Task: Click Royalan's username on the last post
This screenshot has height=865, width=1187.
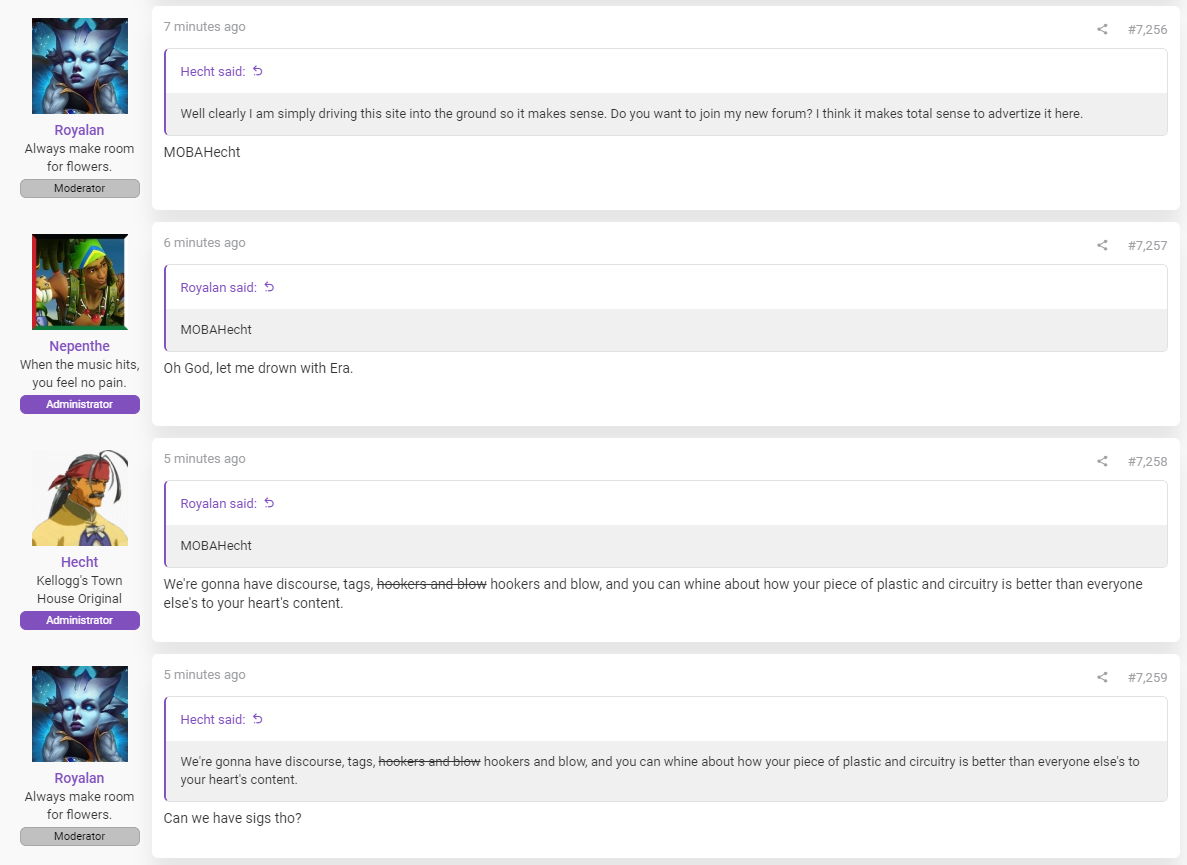Action: coord(79,778)
